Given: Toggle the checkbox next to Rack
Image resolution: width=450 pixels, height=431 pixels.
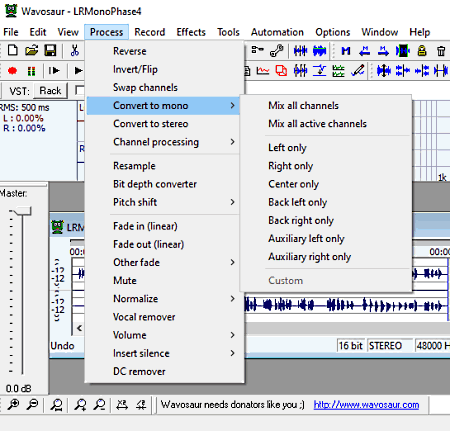Looking at the screenshot, I should (x=80, y=90).
